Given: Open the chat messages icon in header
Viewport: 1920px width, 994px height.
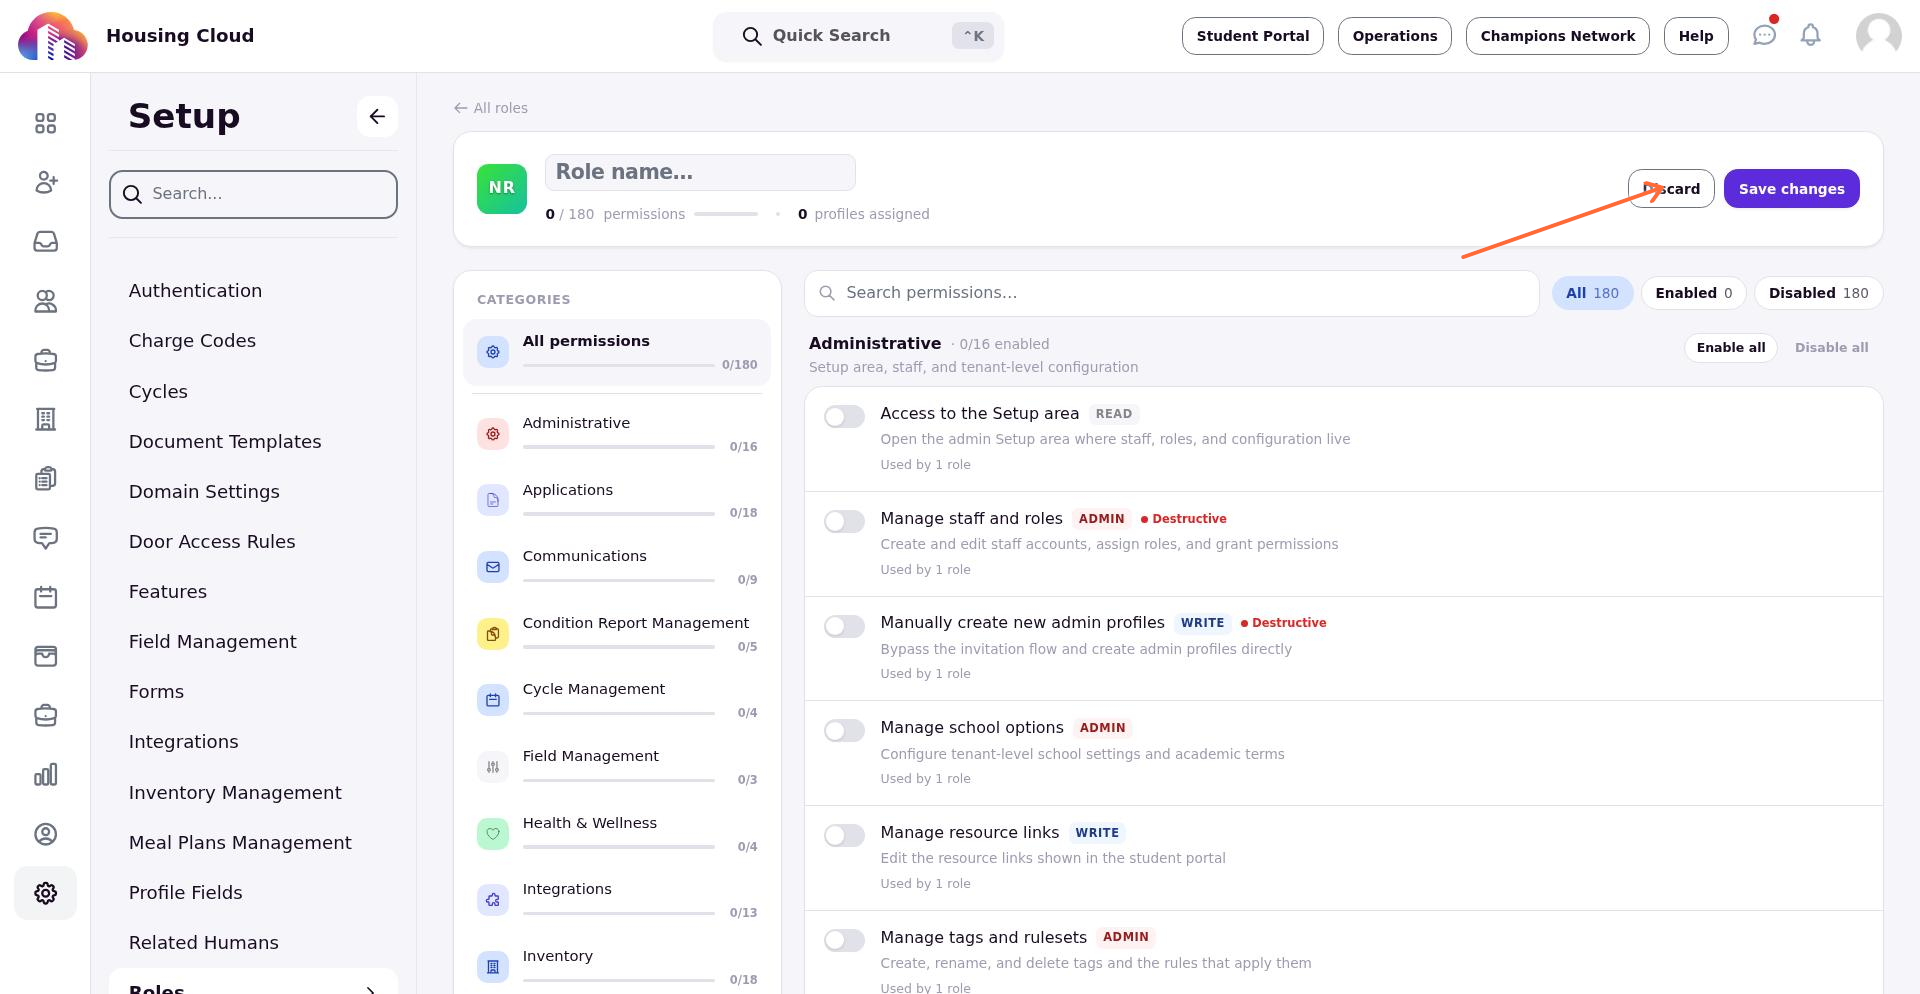Looking at the screenshot, I should (1764, 35).
